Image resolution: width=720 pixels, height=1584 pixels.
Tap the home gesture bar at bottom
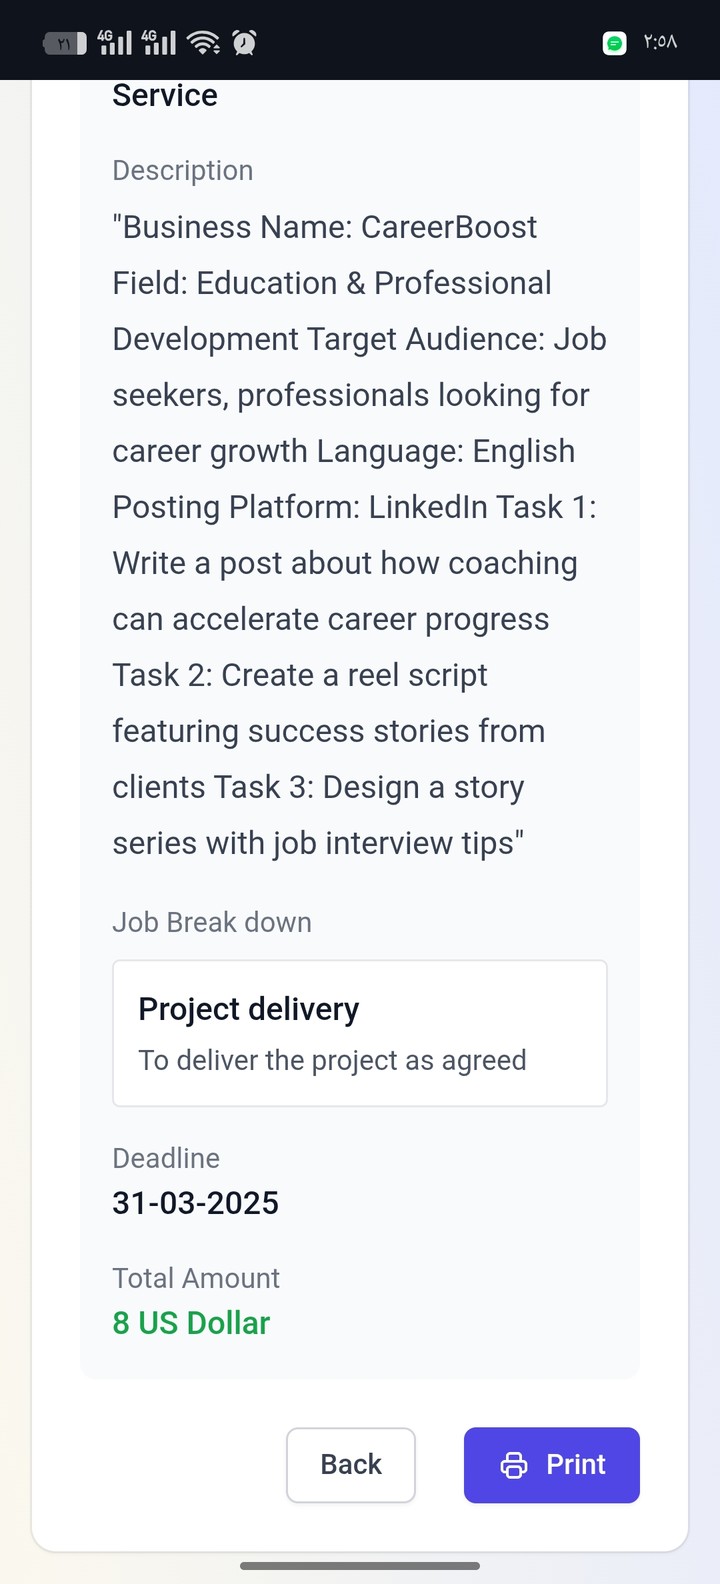click(360, 1566)
